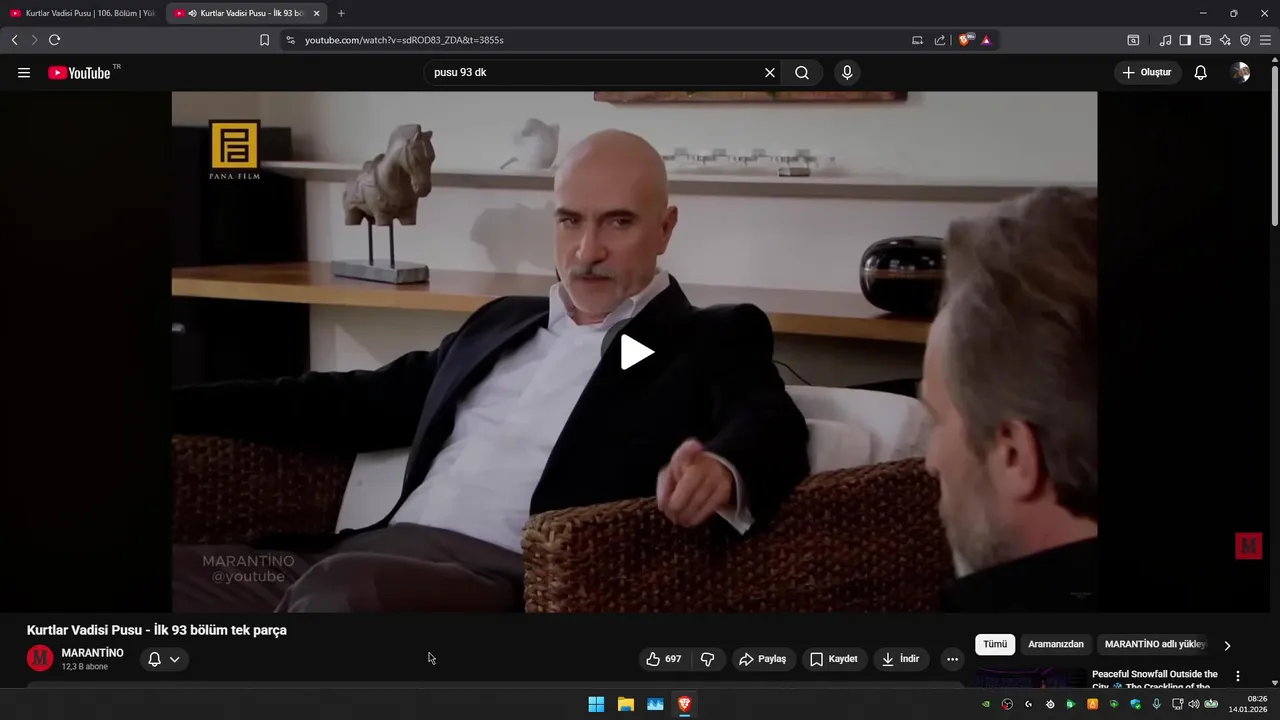Open network tray icon
The image size is (1280, 720).
1178,704
